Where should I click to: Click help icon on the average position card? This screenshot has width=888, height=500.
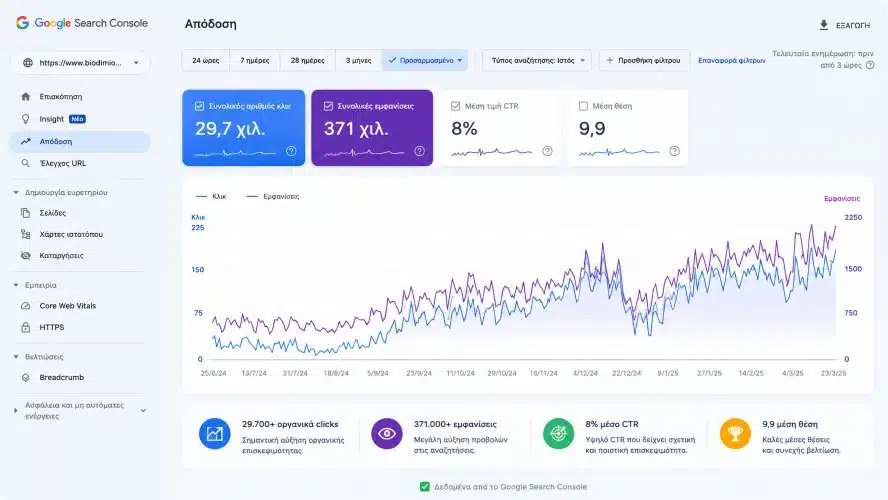[674, 151]
